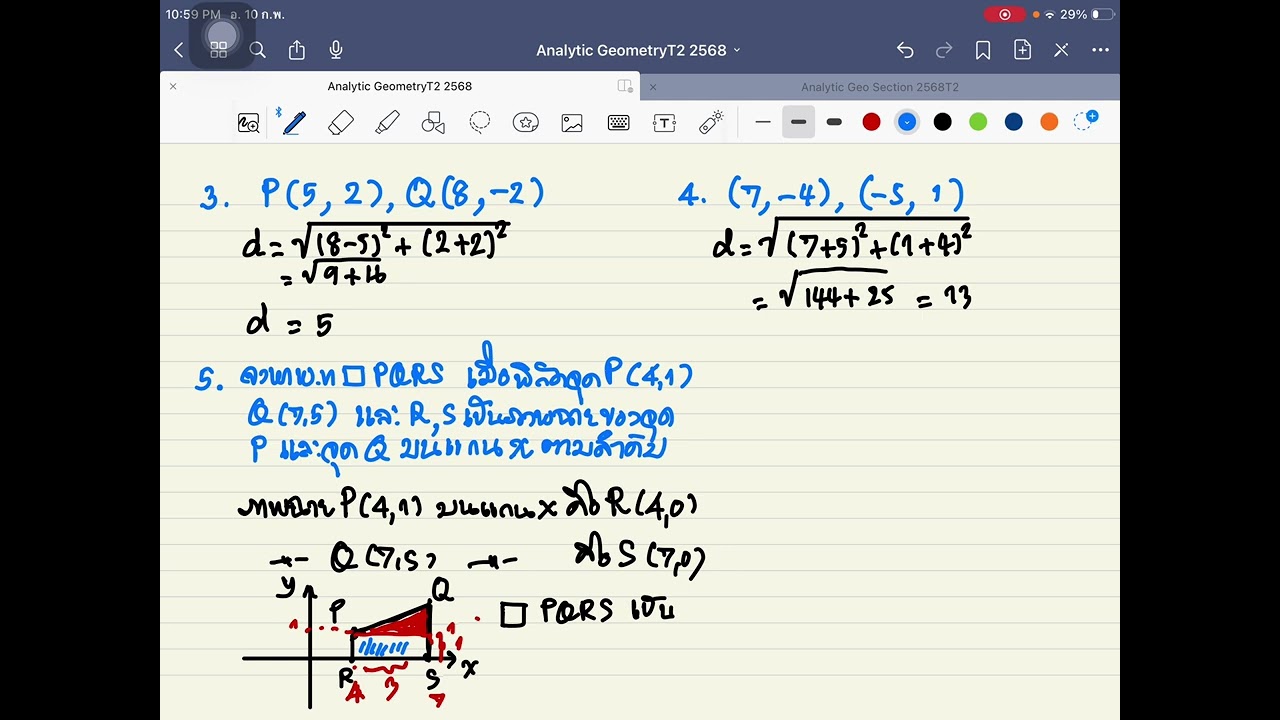
Task: Open the stickers and elements tool
Action: [526, 123]
